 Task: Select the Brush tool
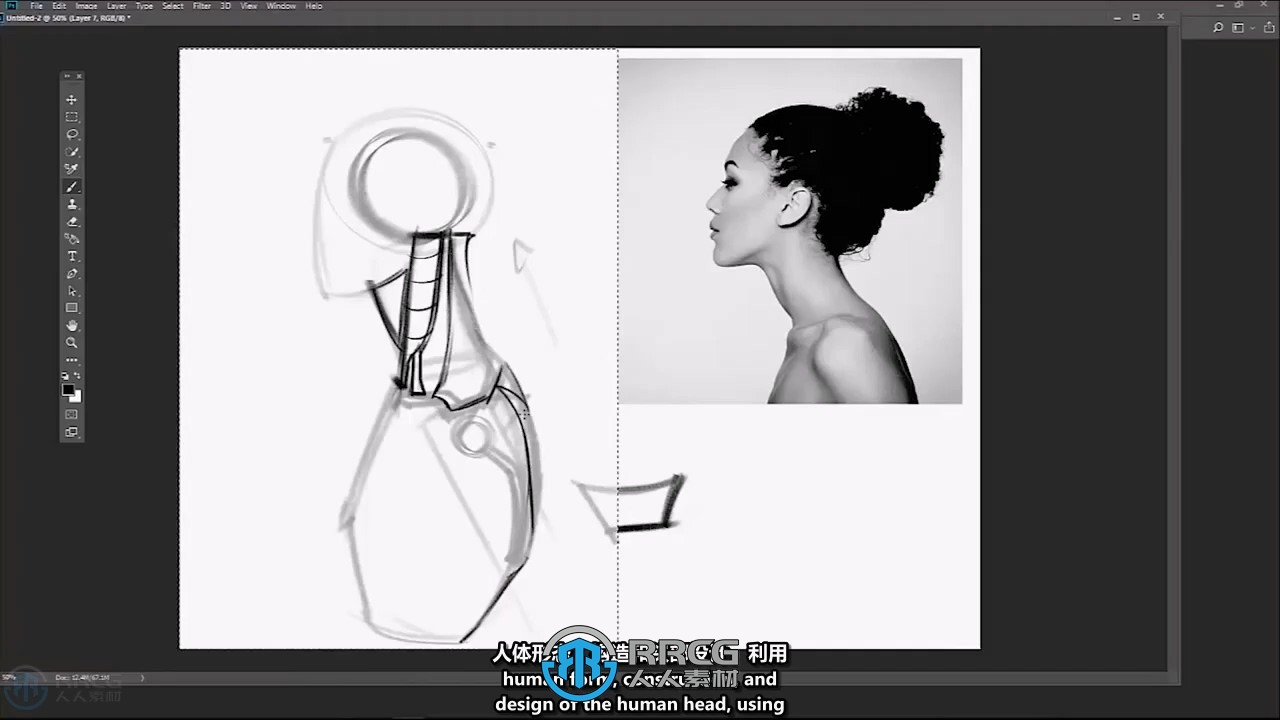72,187
